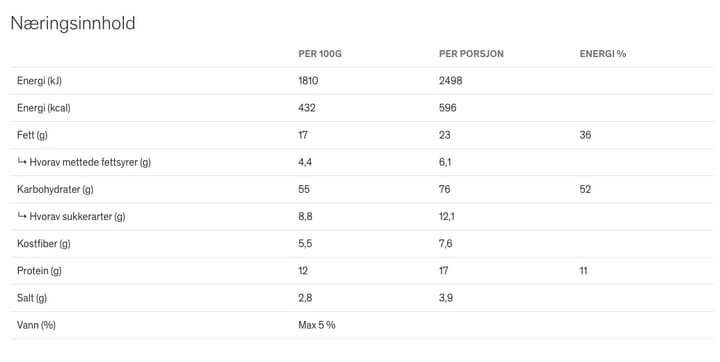Click the ENERGI % column header

pos(602,54)
